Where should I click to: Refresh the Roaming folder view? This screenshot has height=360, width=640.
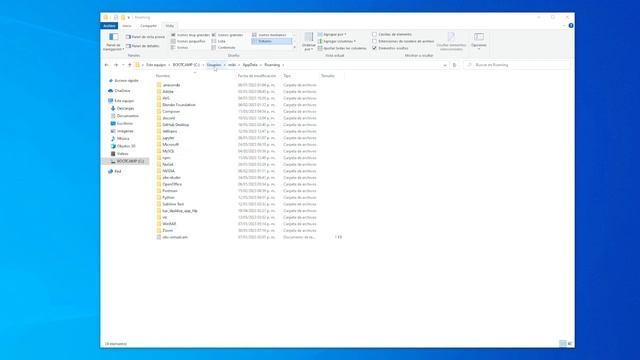pyautogui.click(x=454, y=65)
